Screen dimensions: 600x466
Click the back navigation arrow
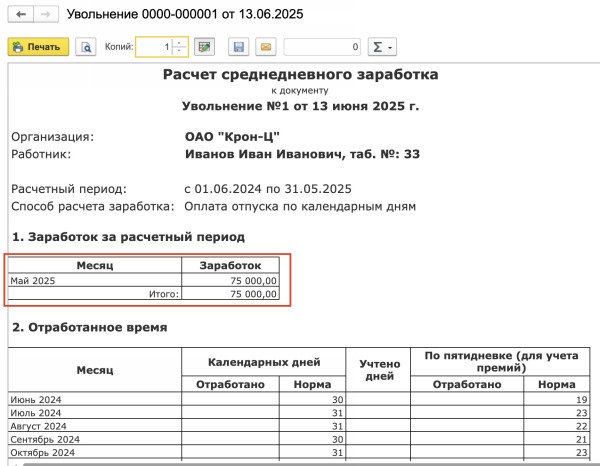click(19, 15)
